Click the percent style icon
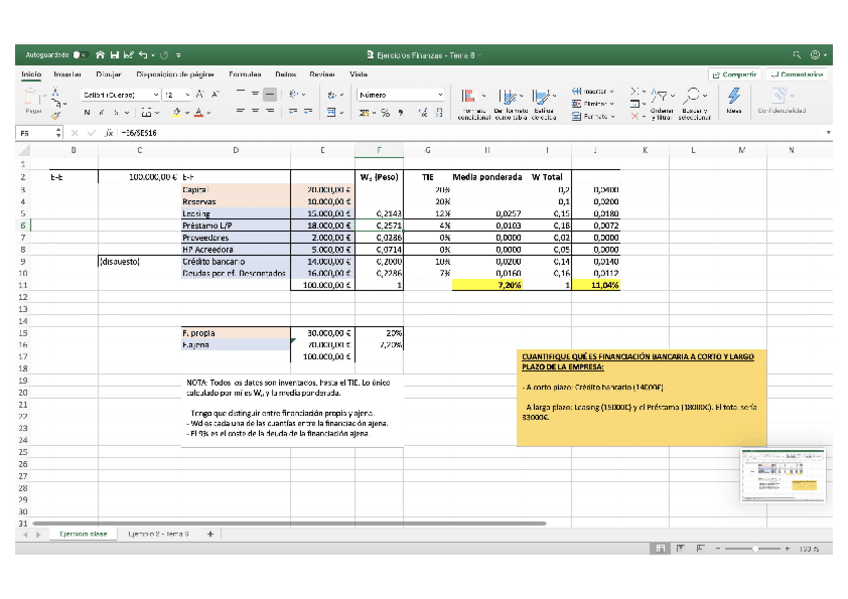The height and width of the screenshot is (599, 848). 385,112
